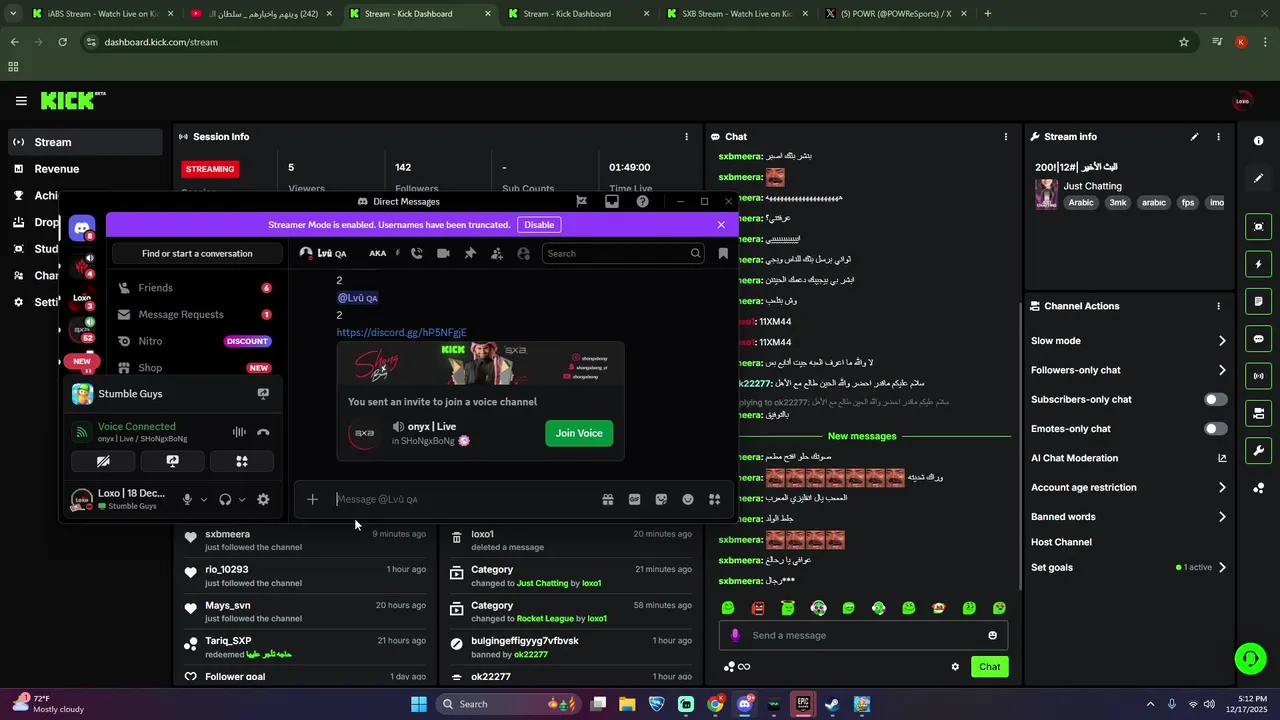Mute the Discord microphone
This screenshot has width=1280, height=720.
[x=187, y=499]
